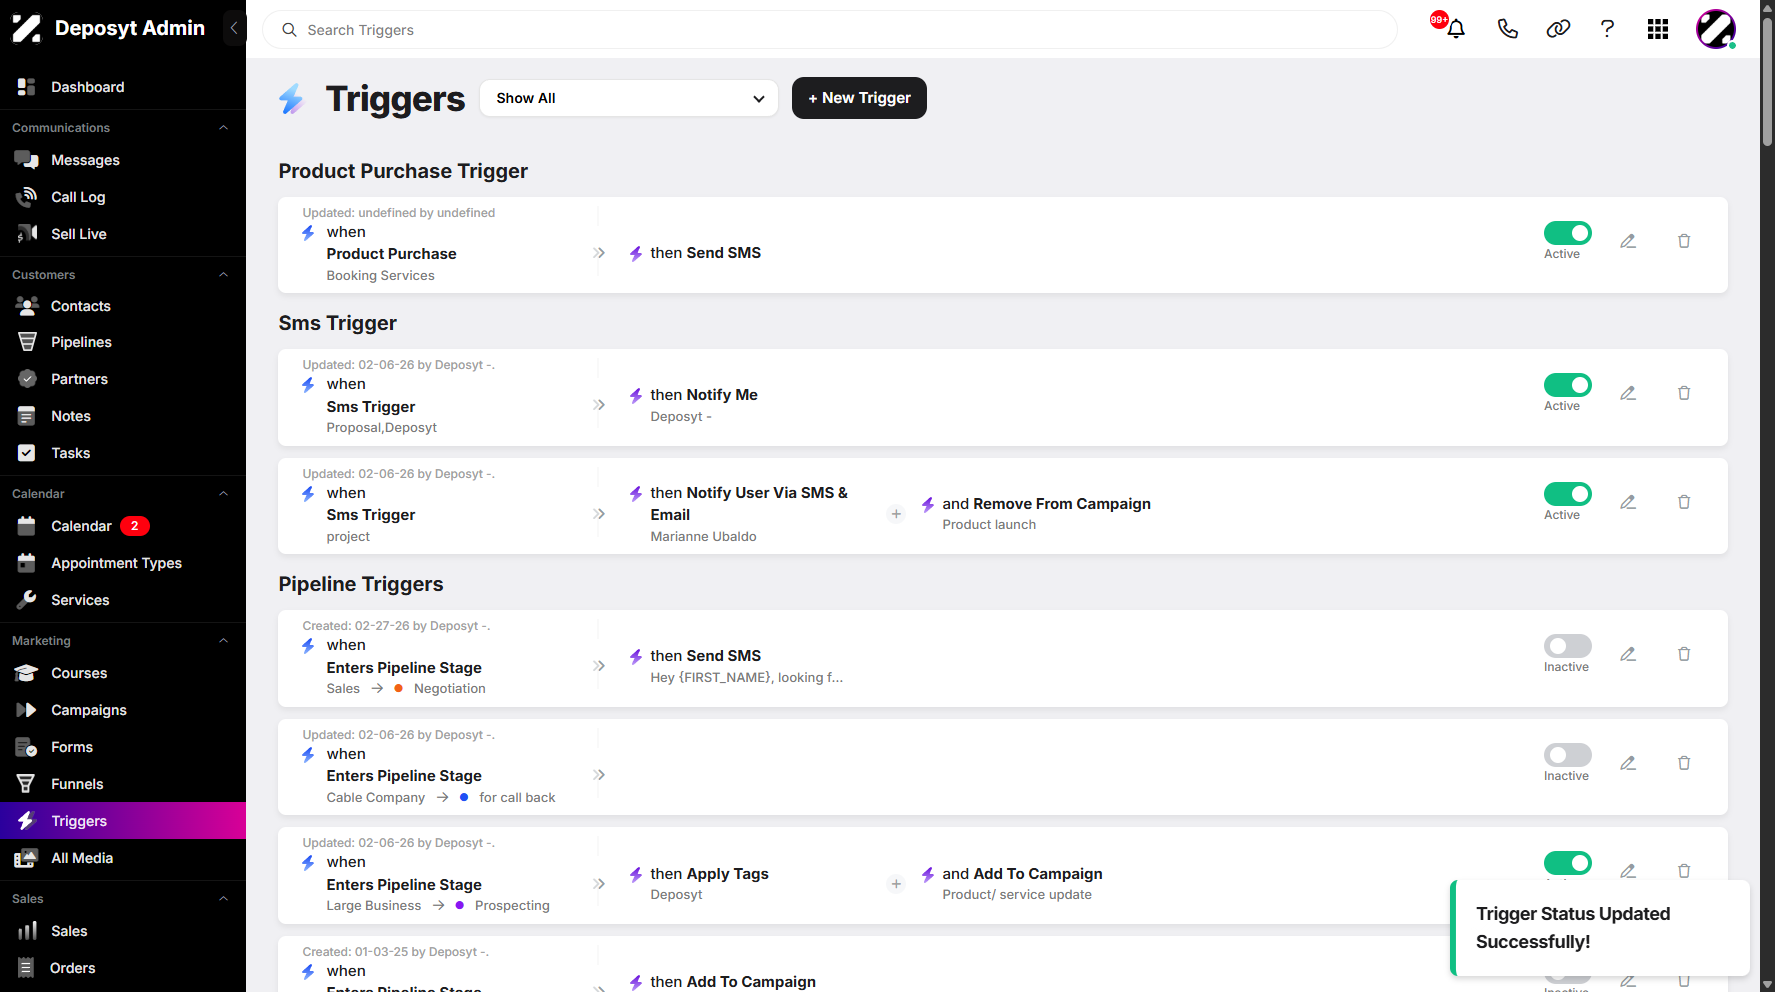Add action via plus before Add To Campaign
This screenshot has height=992, width=1775.
tap(896, 884)
